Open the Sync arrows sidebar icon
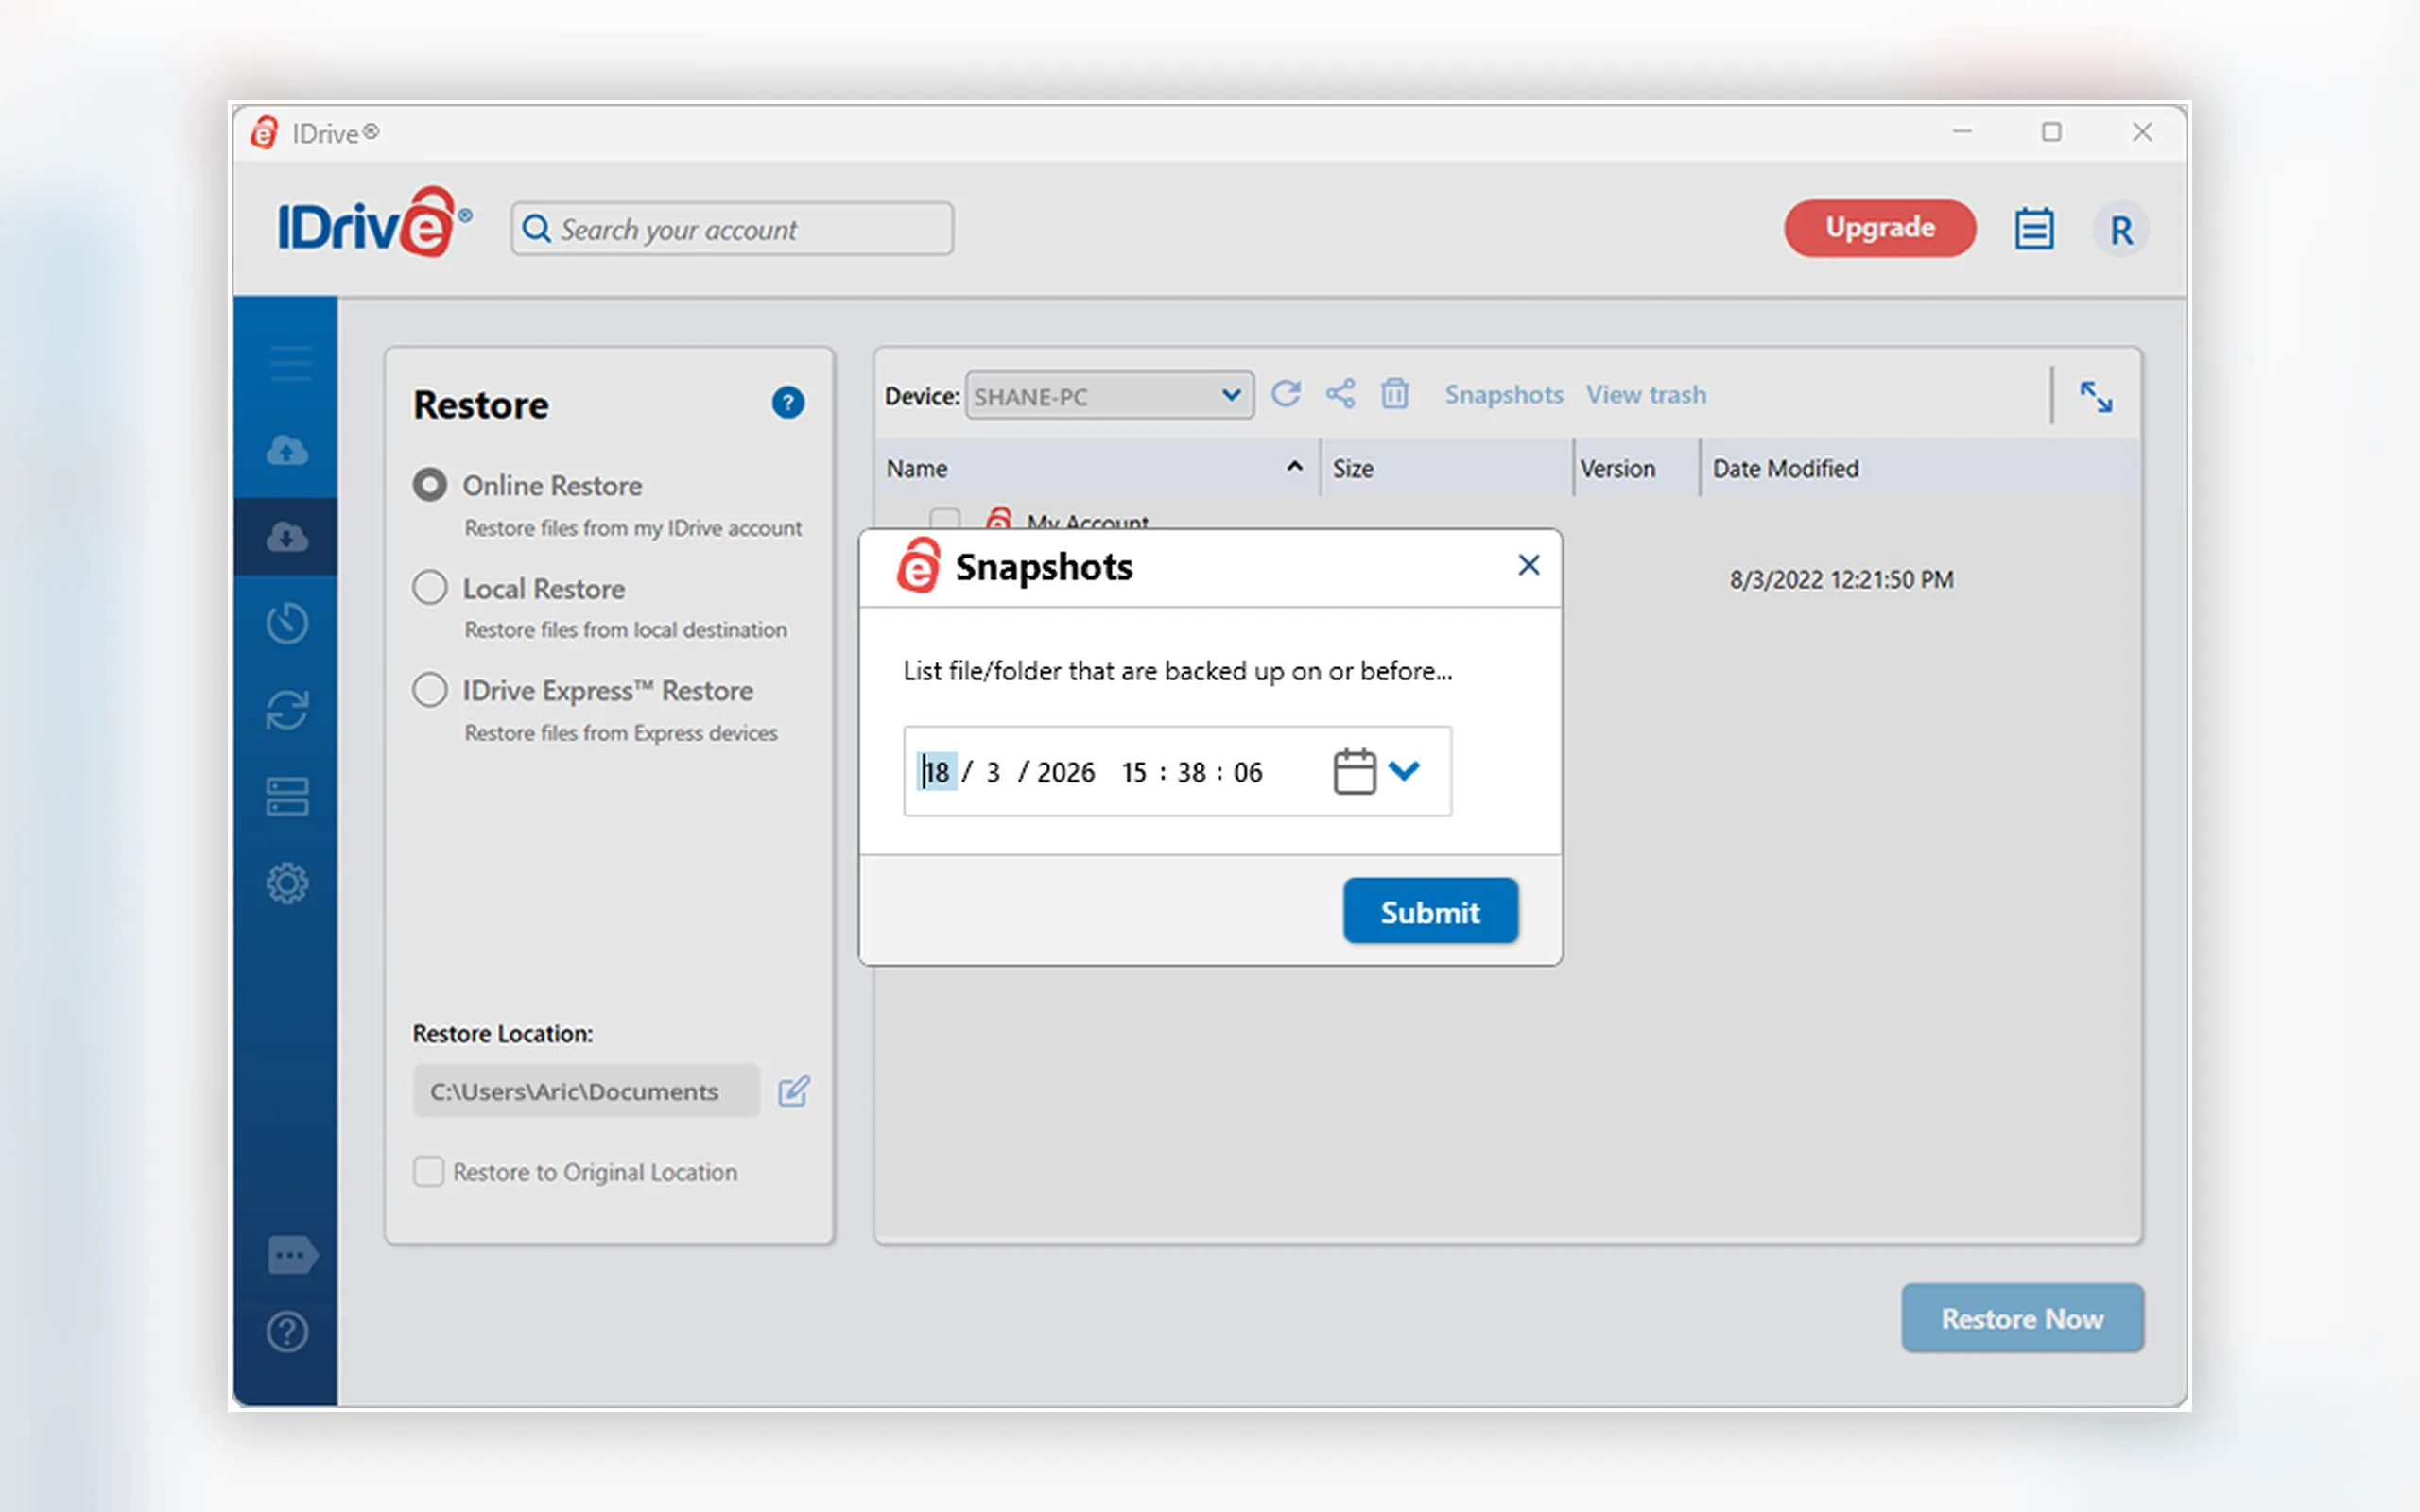This screenshot has width=2420, height=1512. point(287,710)
